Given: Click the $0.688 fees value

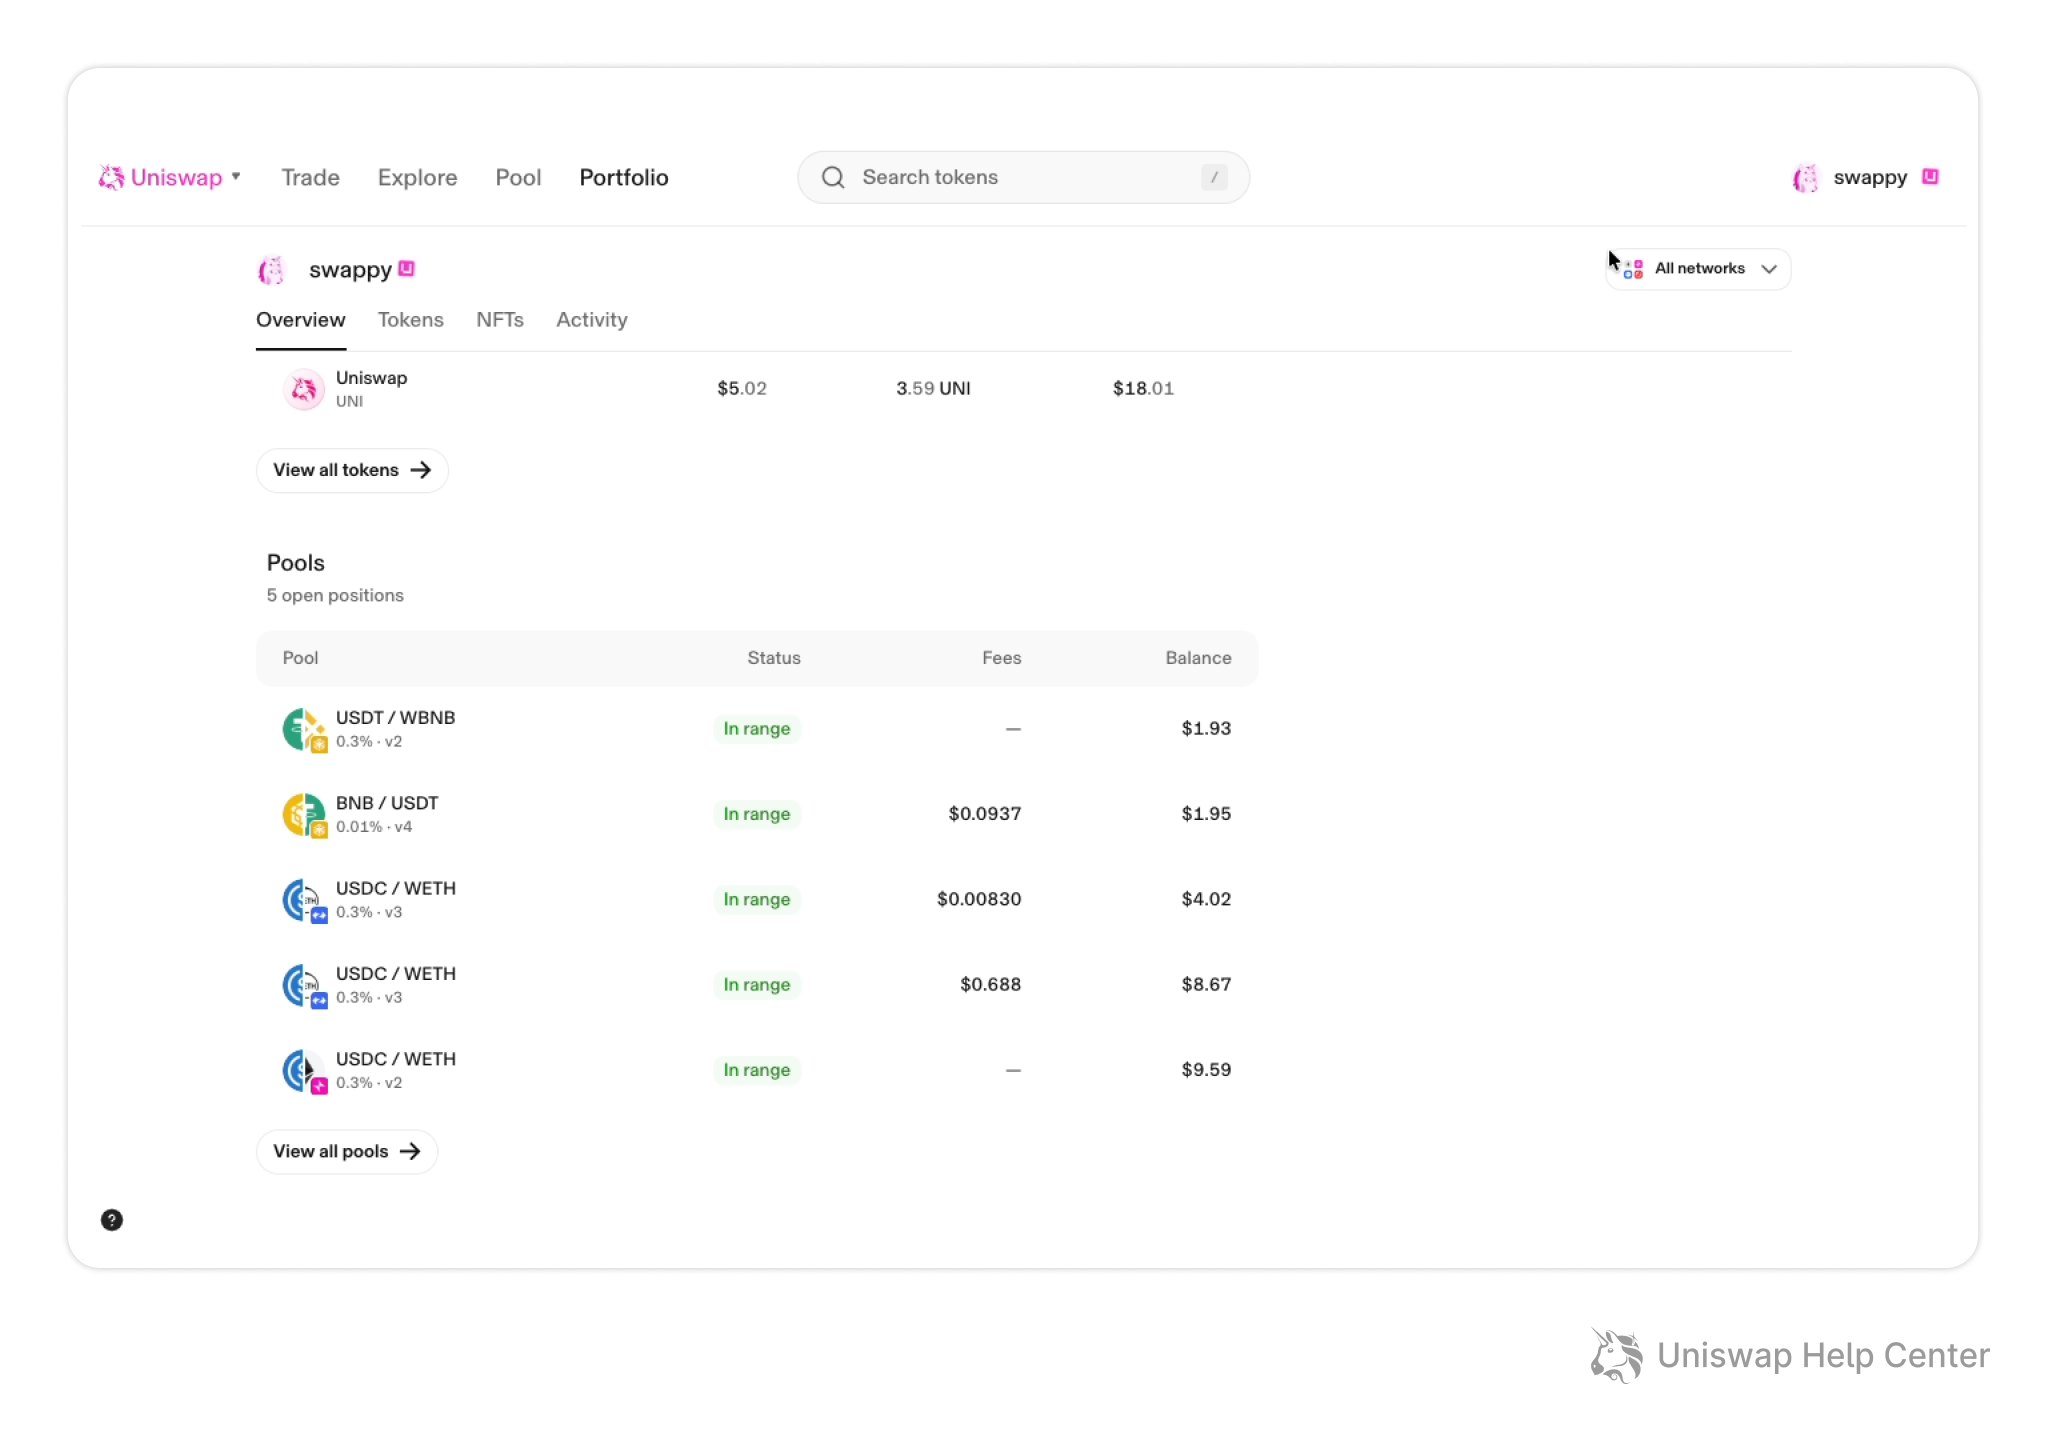Looking at the screenshot, I should tap(990, 985).
